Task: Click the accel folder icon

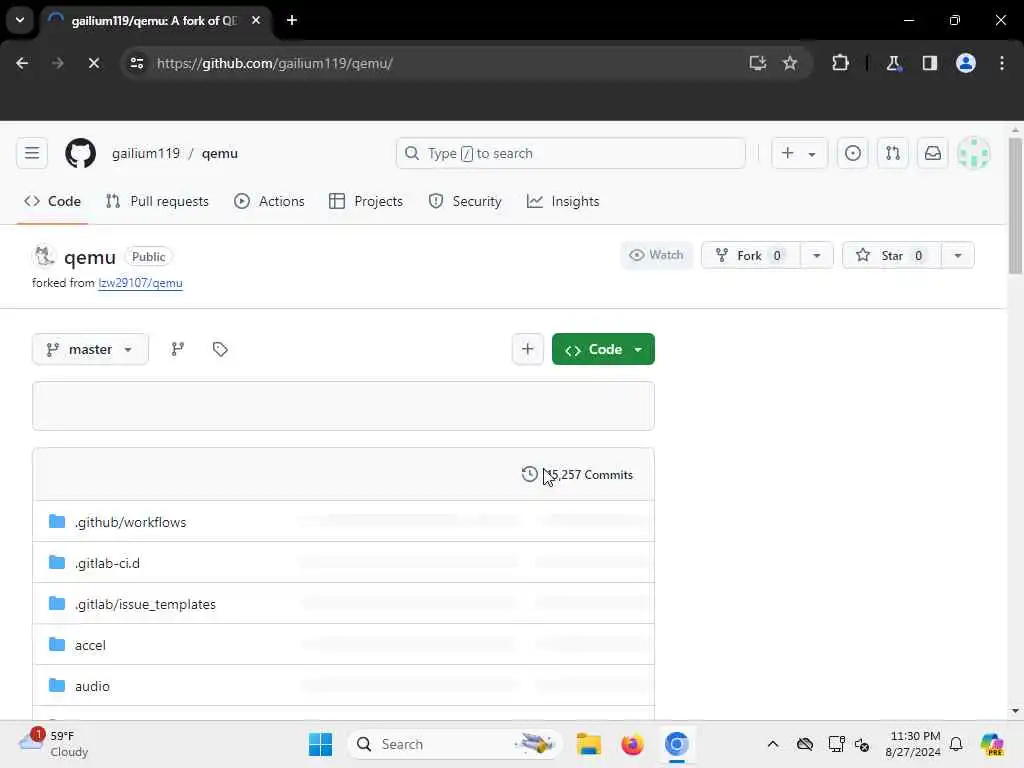Action: pyautogui.click(x=57, y=645)
